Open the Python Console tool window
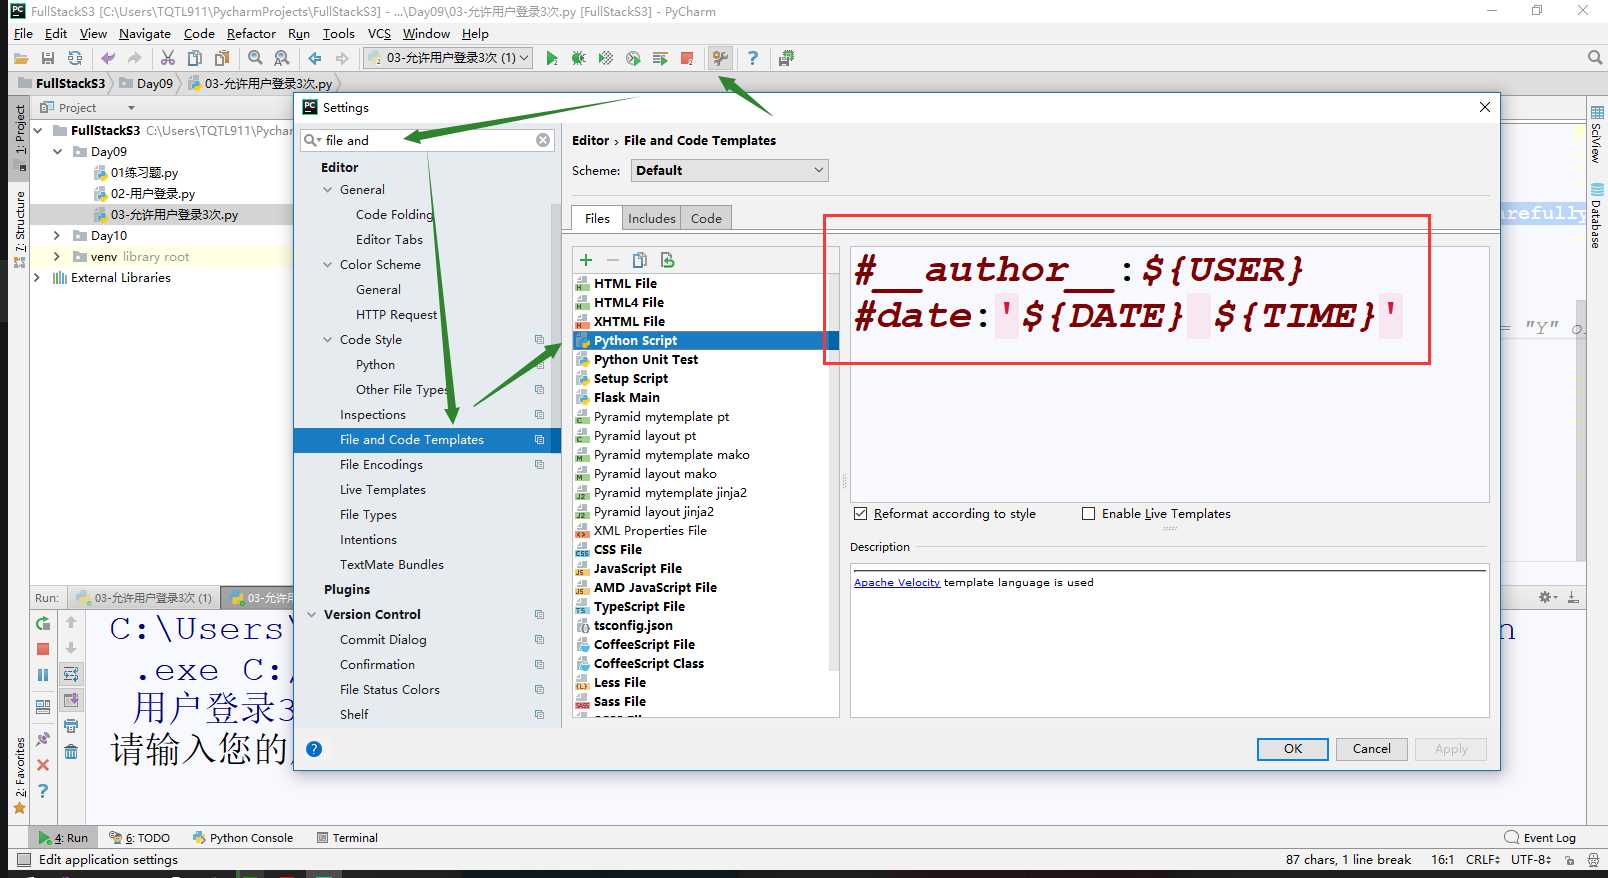This screenshot has height=878, width=1608. pos(243,838)
